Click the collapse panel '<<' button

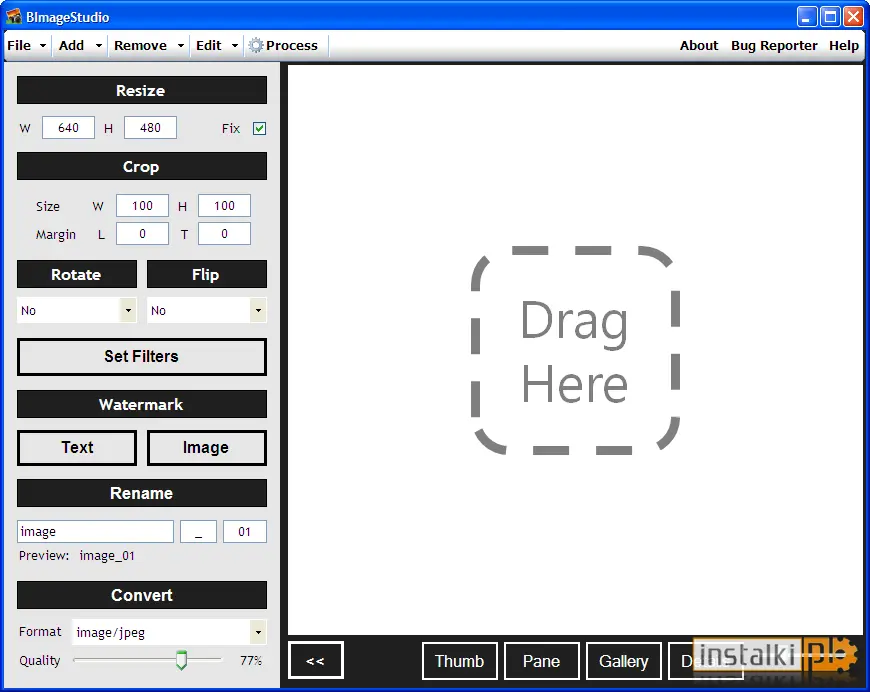pos(316,660)
